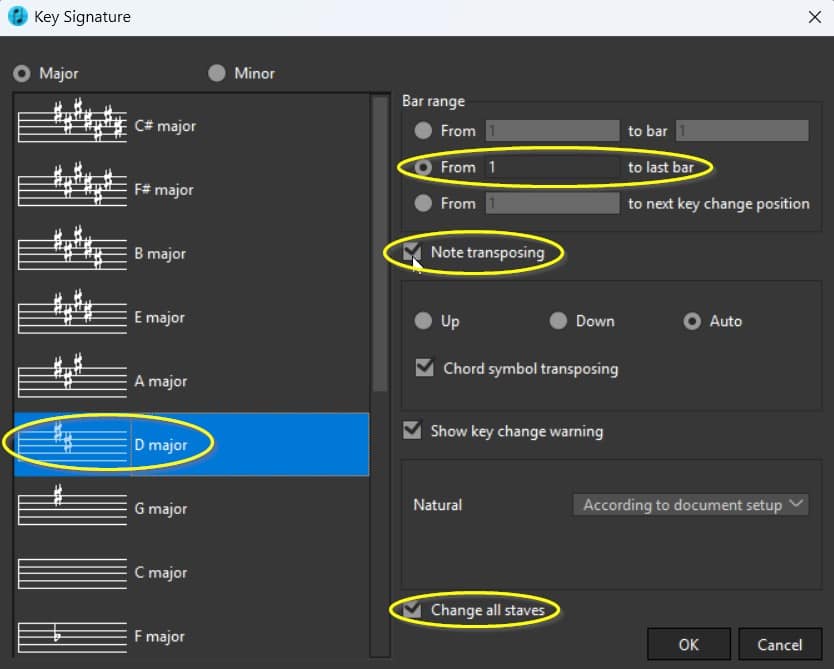Image resolution: width=834 pixels, height=669 pixels.
Task: Select the Up transposing direction
Action: click(424, 321)
